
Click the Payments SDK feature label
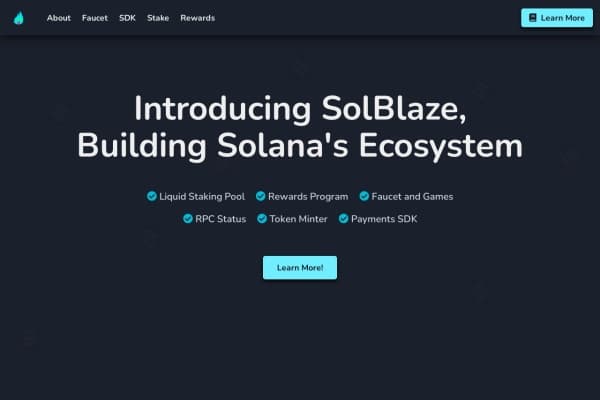384,219
